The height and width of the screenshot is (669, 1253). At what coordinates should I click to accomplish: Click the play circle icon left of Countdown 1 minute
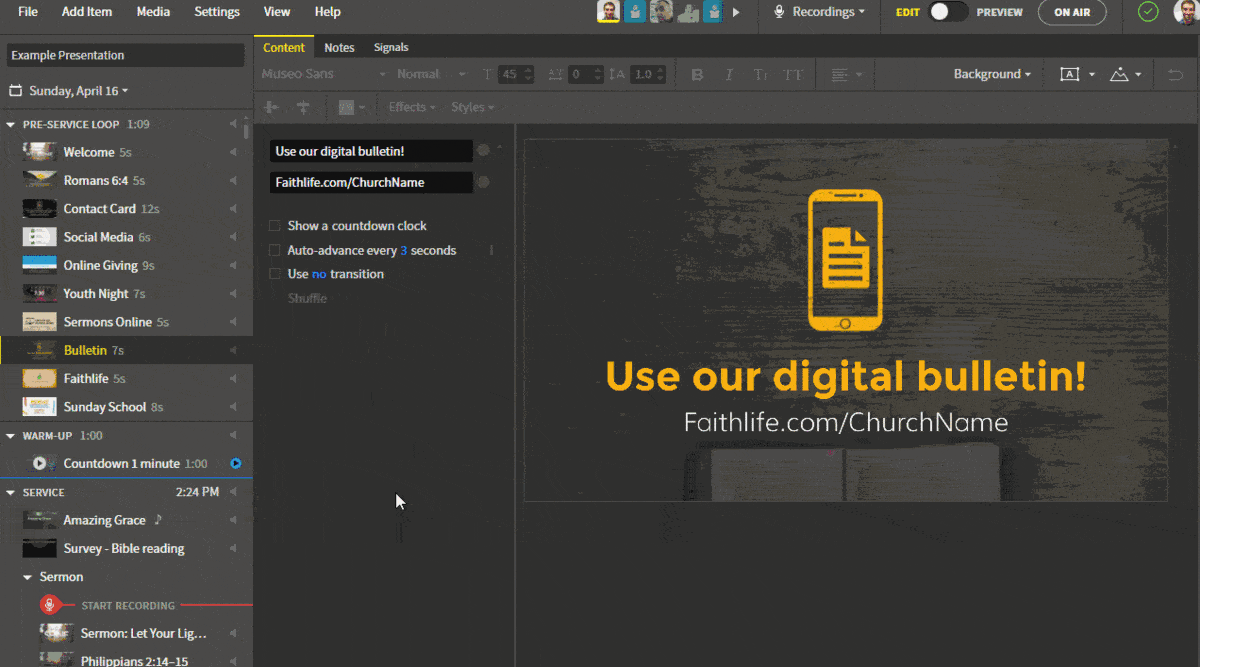point(40,463)
